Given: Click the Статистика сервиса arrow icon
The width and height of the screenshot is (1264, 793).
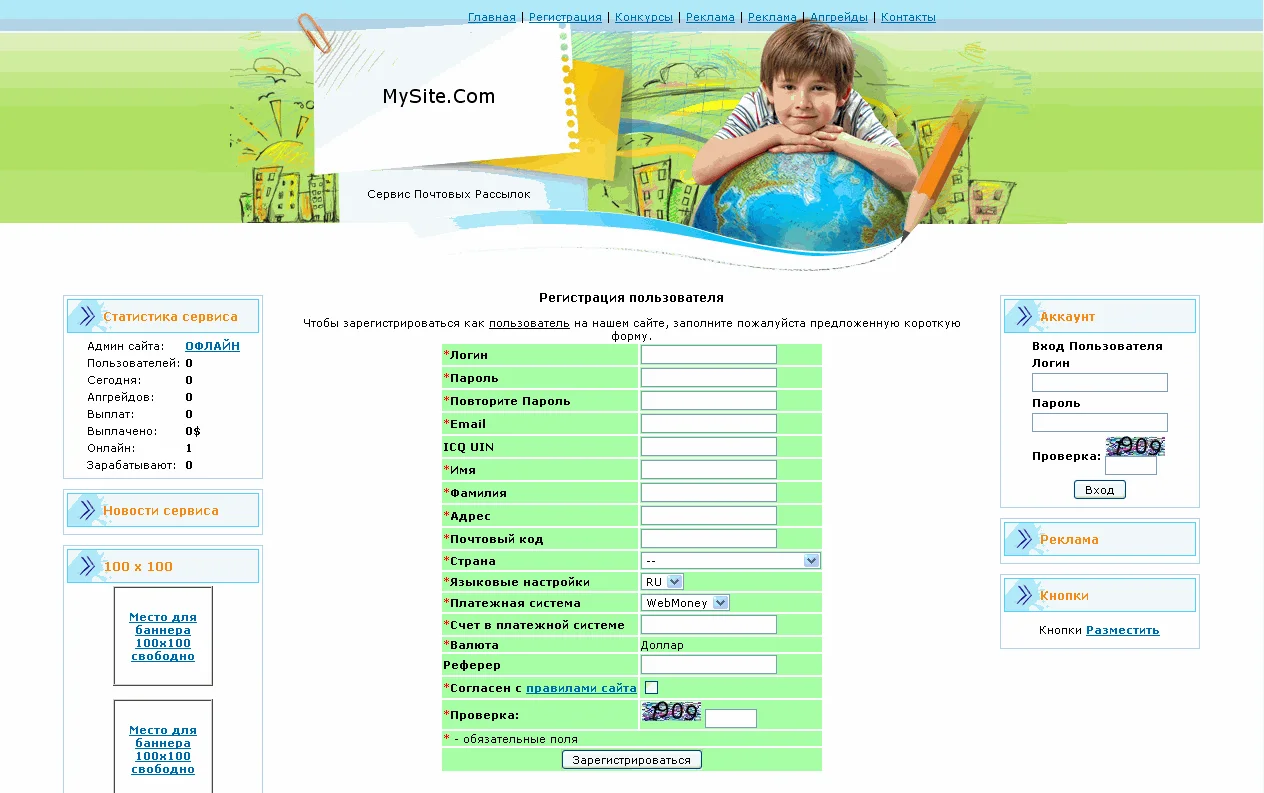Looking at the screenshot, I should pos(86,316).
